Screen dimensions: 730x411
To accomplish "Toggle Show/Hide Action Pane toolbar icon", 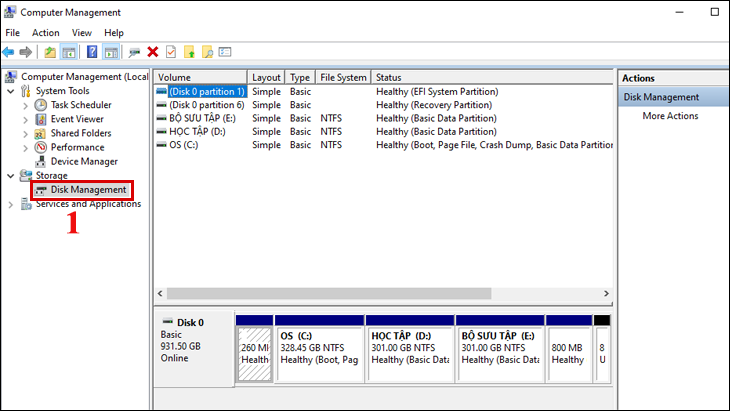I will [x=111, y=52].
